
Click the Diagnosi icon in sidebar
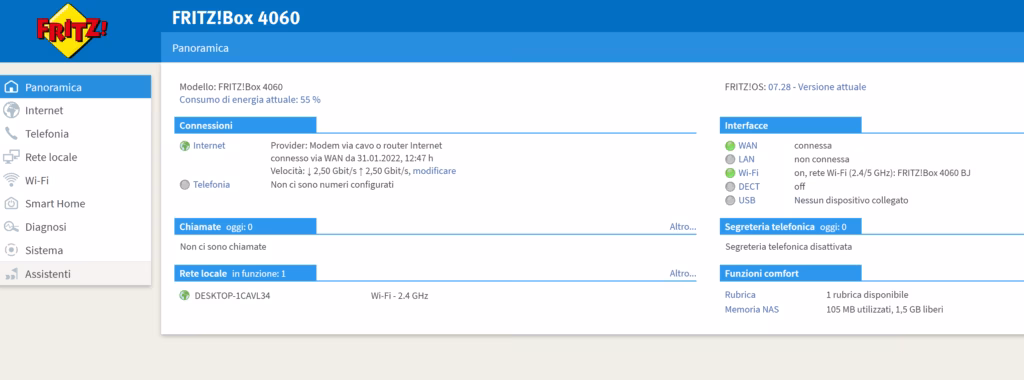[11, 227]
